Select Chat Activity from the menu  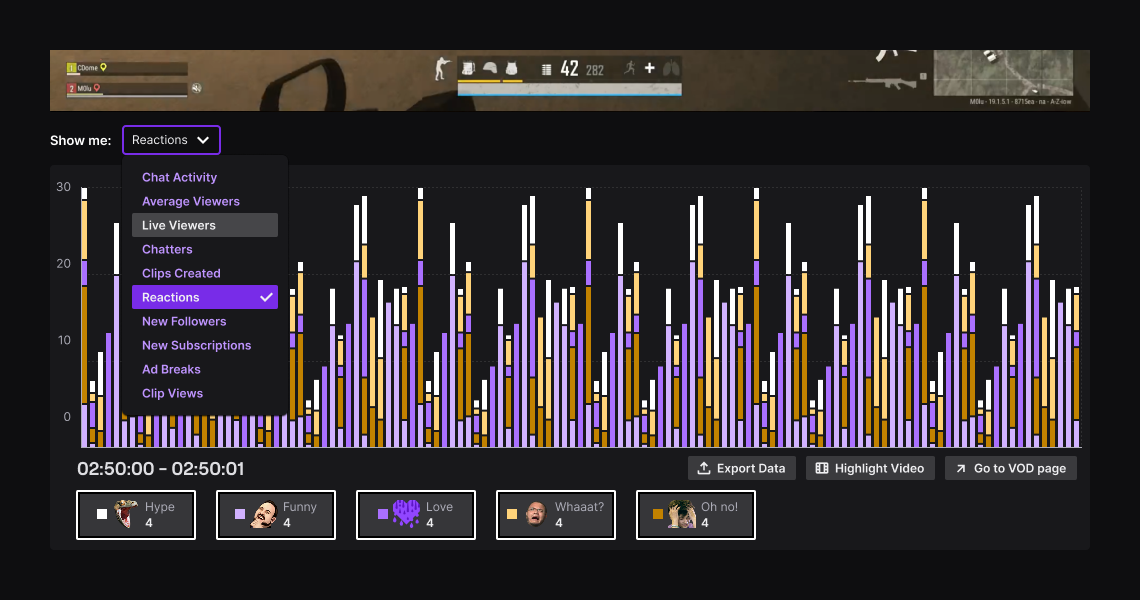coord(179,177)
